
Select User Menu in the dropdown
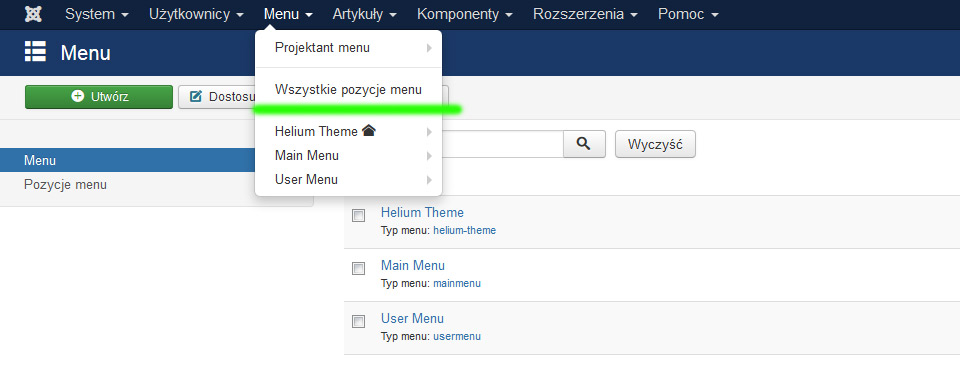click(x=348, y=180)
